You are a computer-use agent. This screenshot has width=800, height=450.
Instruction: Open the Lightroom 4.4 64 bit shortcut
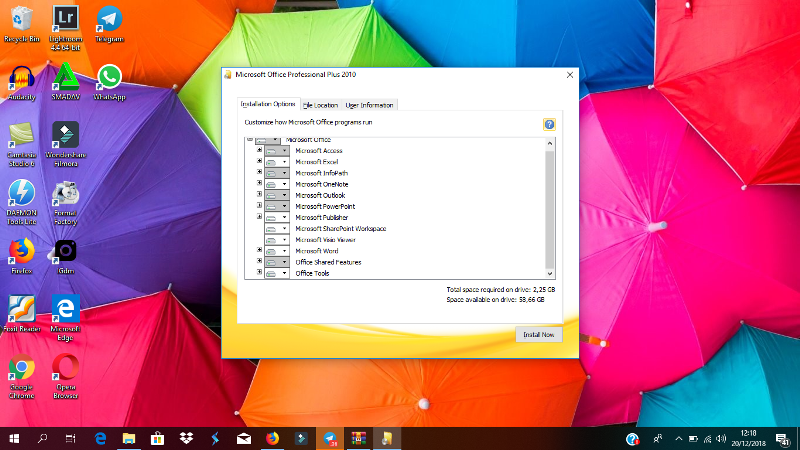point(65,28)
